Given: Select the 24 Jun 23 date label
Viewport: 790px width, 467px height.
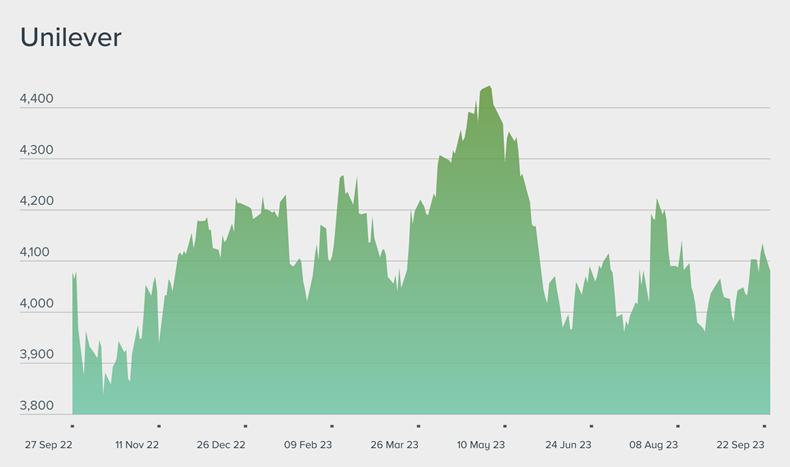Looking at the screenshot, I should (x=569, y=445).
